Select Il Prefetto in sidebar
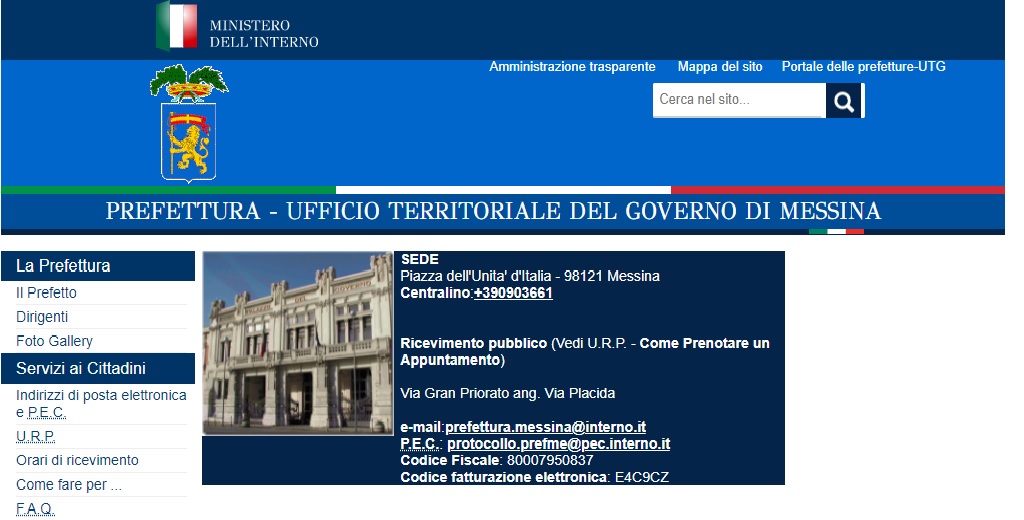 (46, 293)
